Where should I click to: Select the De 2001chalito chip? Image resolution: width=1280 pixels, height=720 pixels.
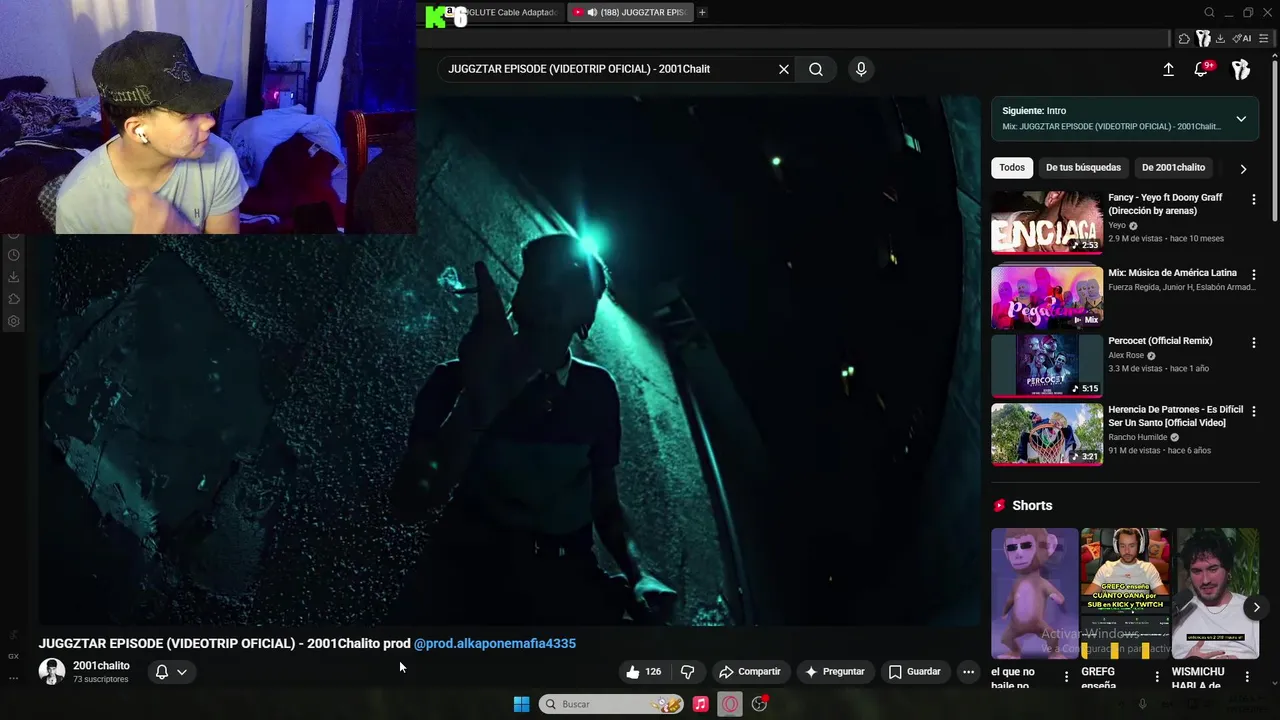pos(1173,167)
